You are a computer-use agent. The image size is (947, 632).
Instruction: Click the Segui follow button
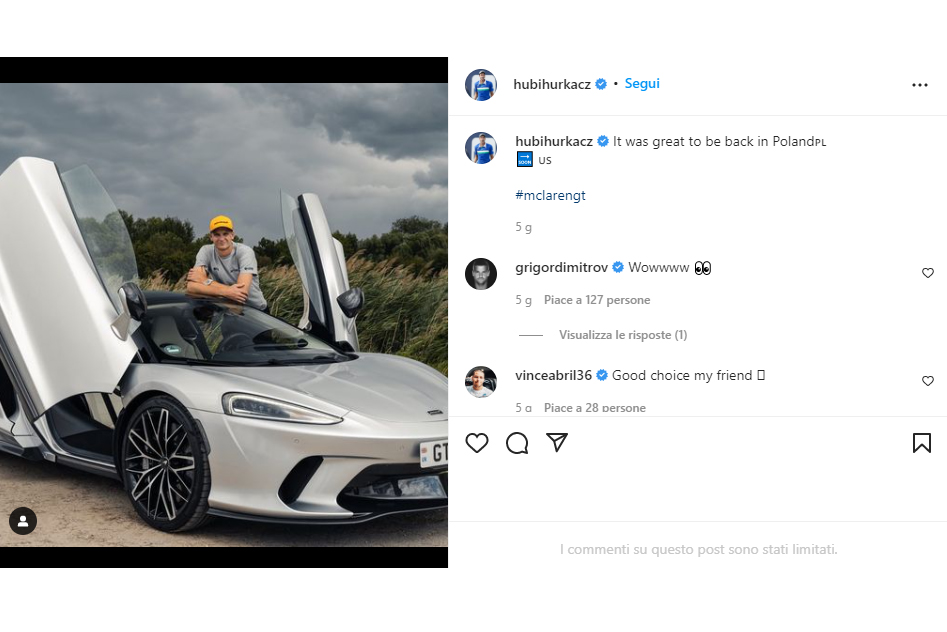click(x=642, y=84)
